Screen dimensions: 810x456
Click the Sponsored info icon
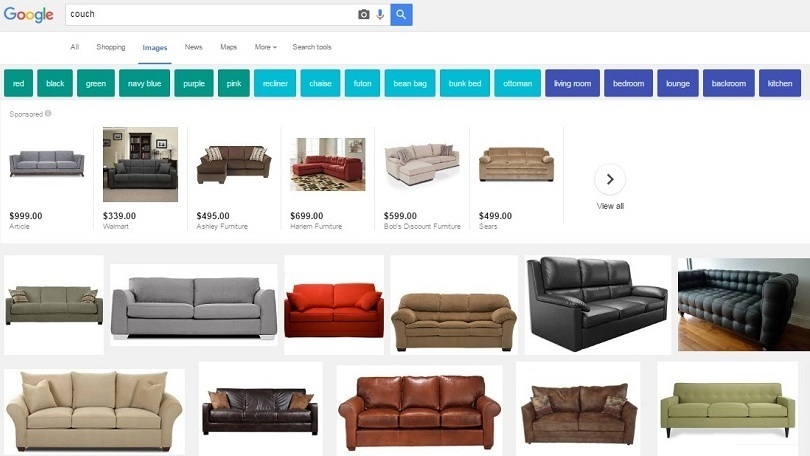pos(48,114)
